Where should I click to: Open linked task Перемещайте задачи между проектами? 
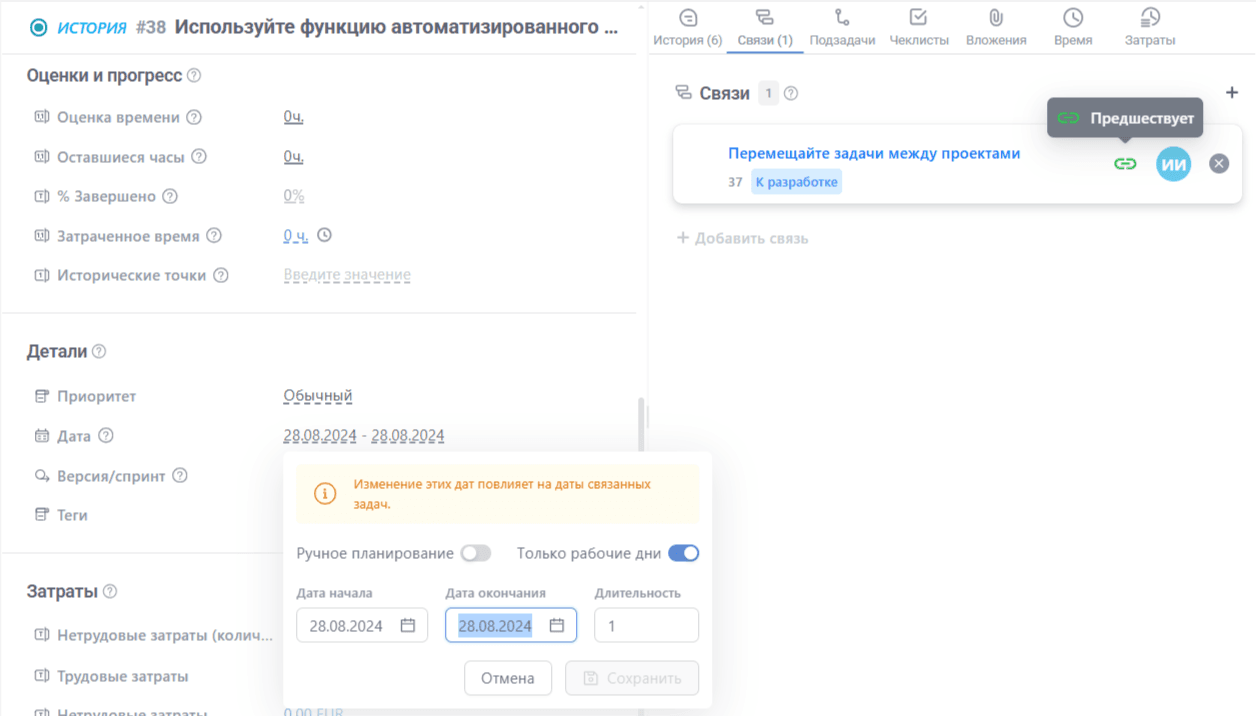coord(874,154)
